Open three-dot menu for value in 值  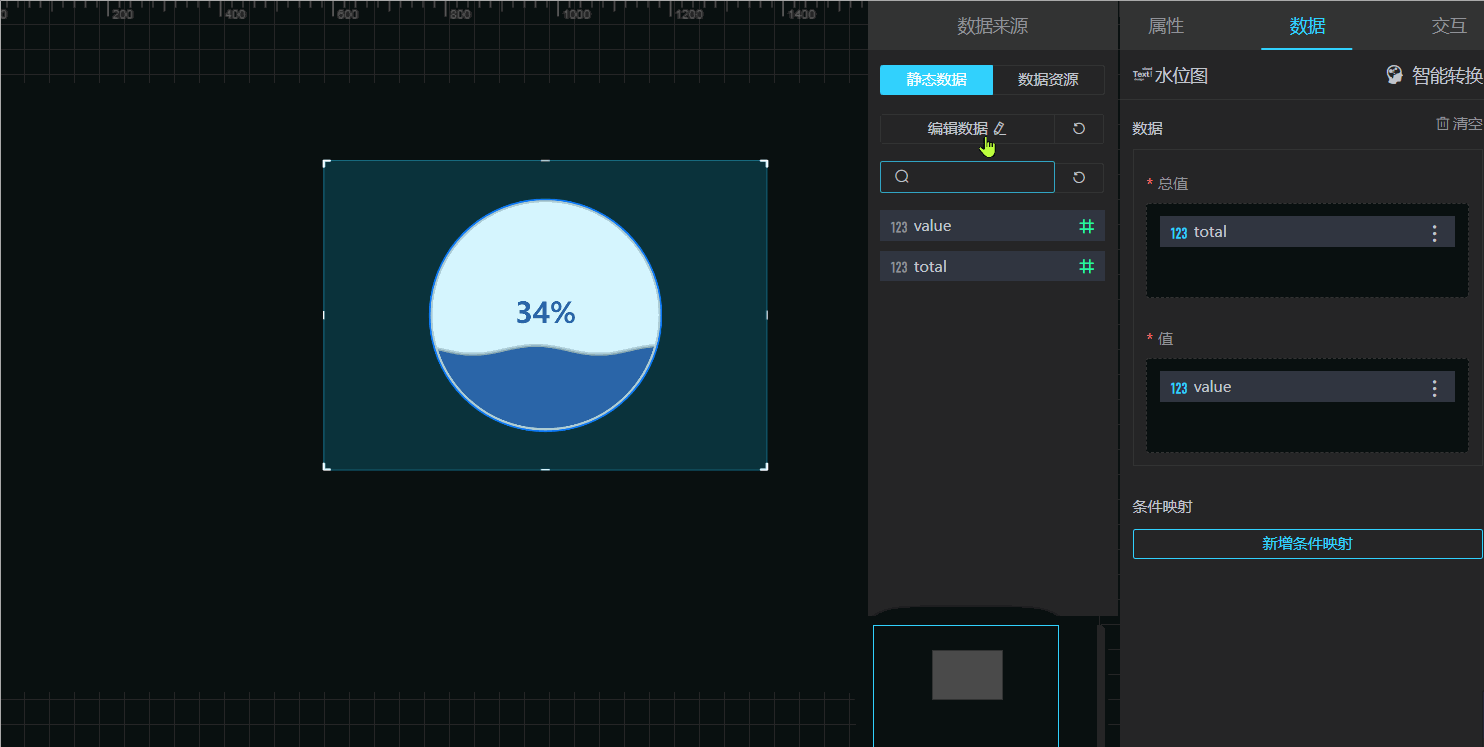pos(1435,388)
